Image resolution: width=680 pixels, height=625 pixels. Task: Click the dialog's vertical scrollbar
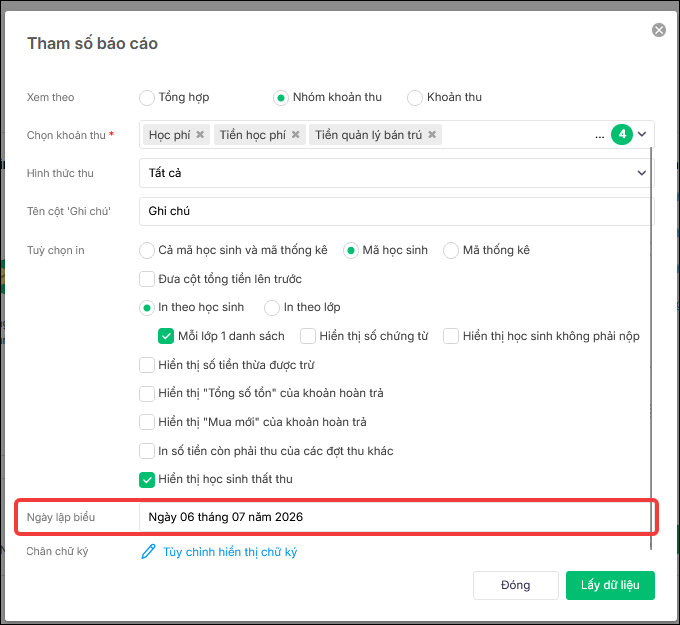(651, 348)
